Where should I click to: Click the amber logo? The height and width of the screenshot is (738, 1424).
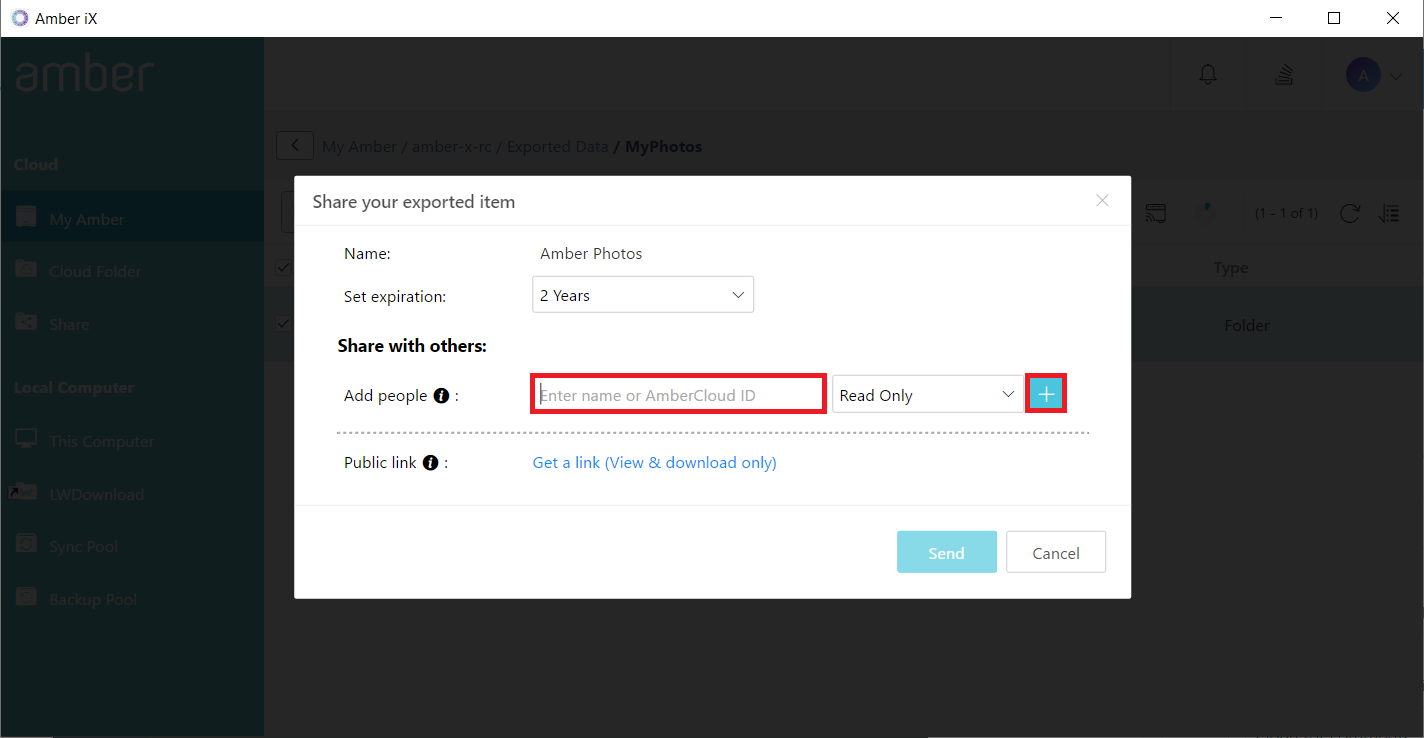point(85,75)
